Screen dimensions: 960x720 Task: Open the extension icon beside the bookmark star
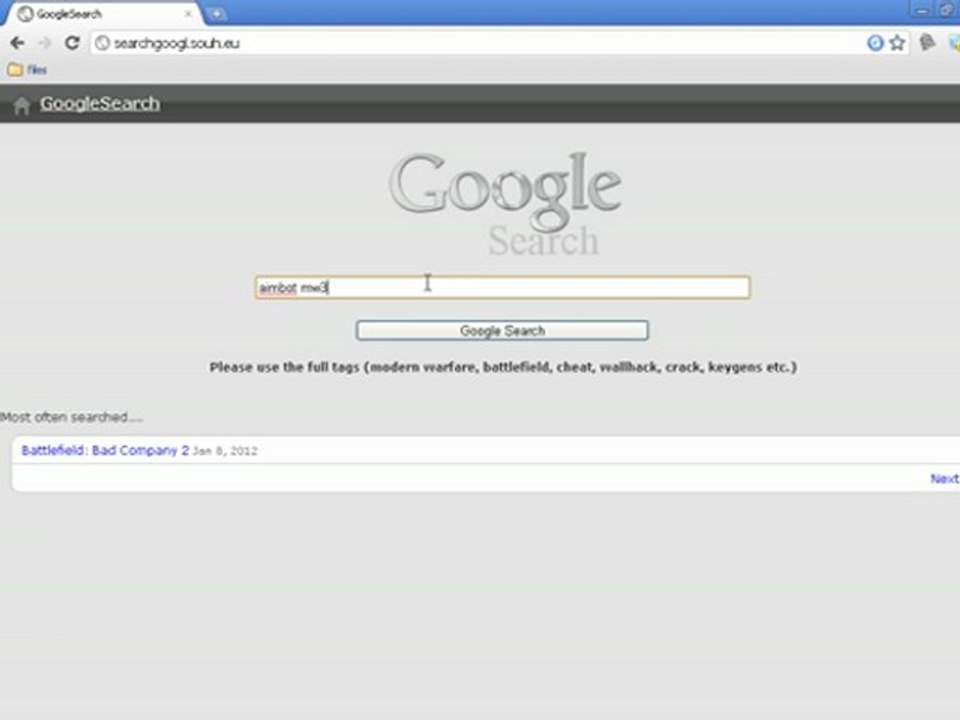pyautogui.click(x=928, y=42)
